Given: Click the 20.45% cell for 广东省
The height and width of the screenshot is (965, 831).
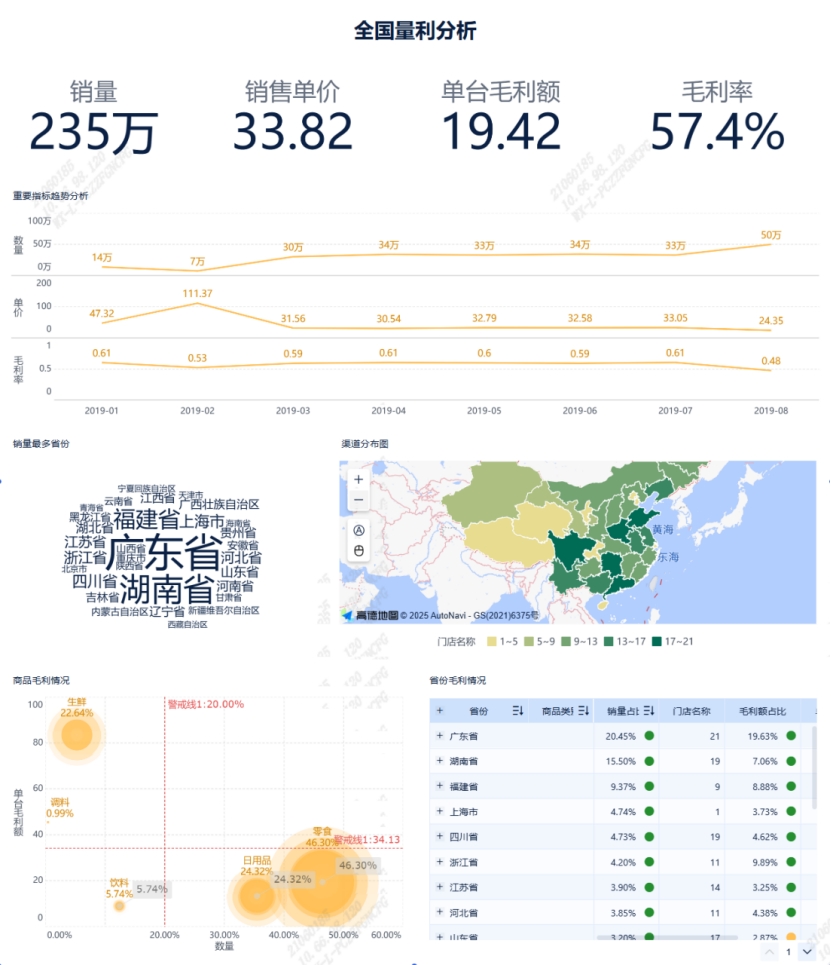Looking at the screenshot, I should click(620, 736).
